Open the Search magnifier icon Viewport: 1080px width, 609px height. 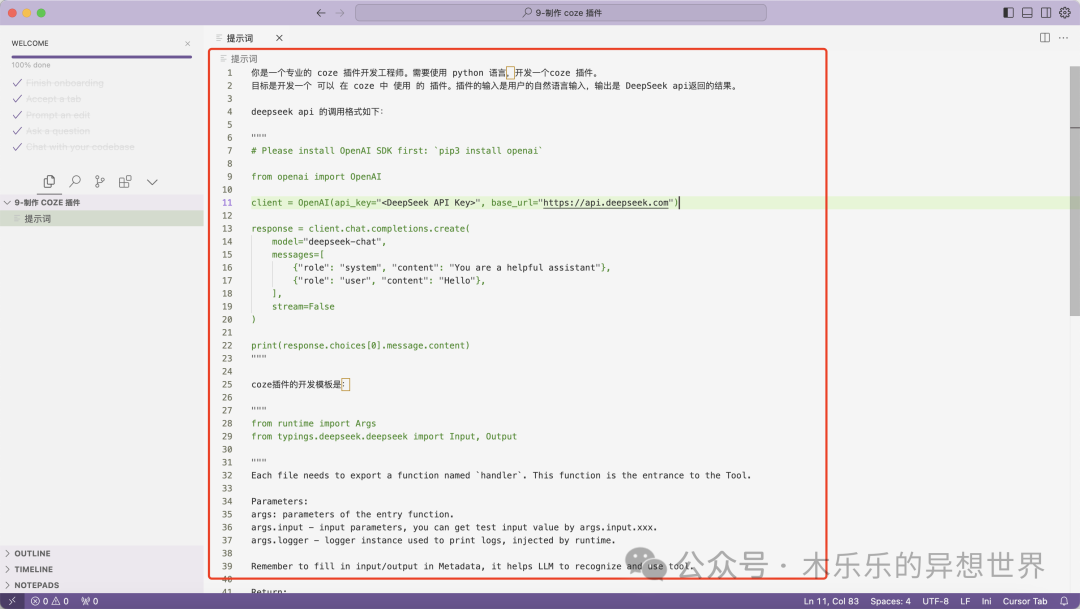click(74, 181)
